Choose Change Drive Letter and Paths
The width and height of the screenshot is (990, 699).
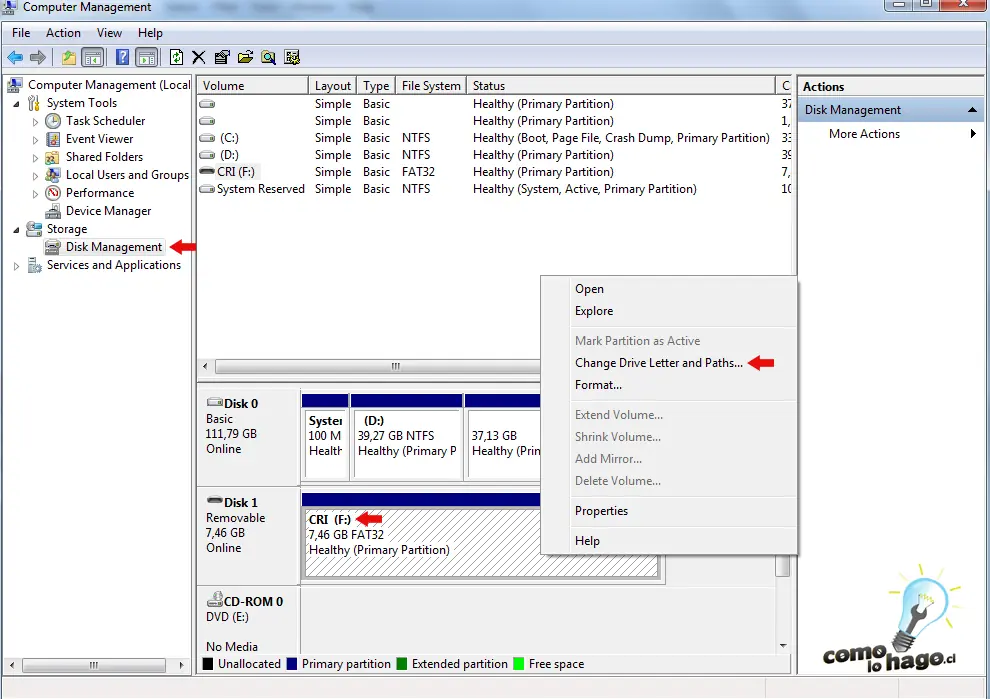pos(658,363)
